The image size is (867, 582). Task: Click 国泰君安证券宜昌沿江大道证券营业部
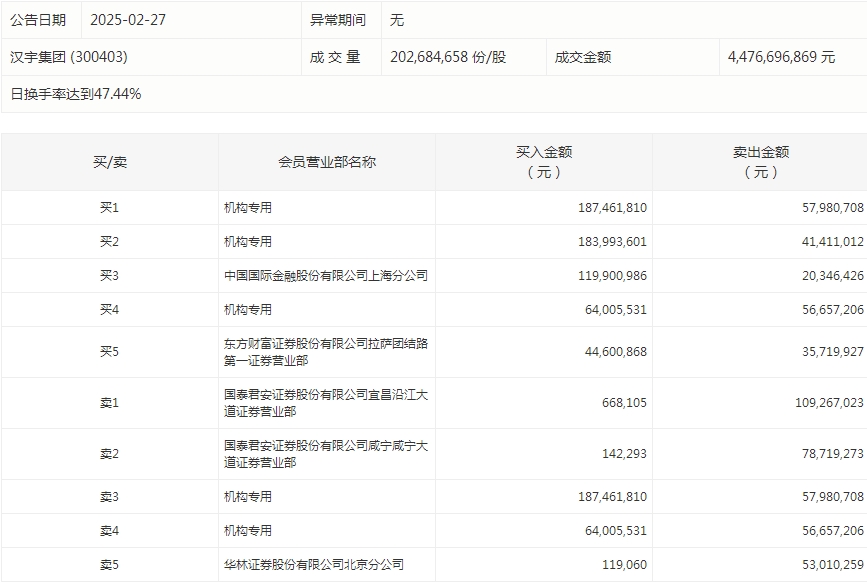[x=326, y=403]
